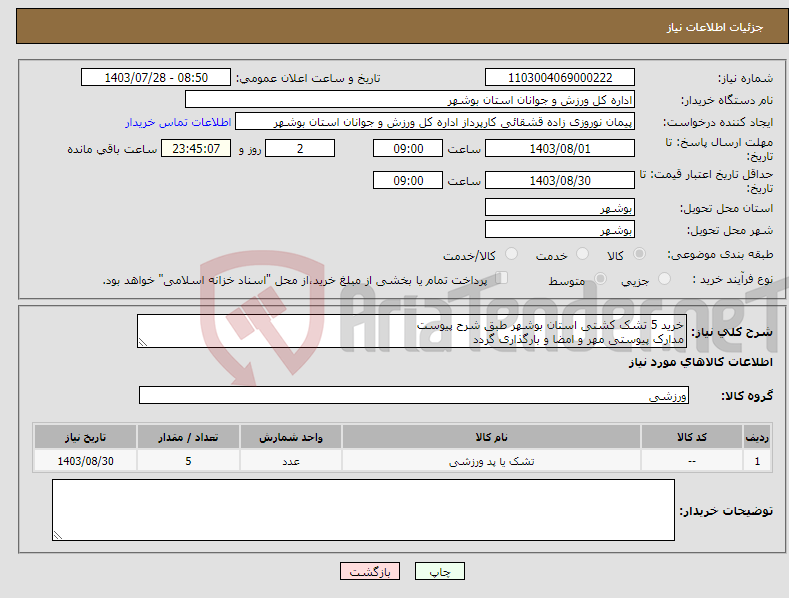789x598 pixels.
Task: Click the طبقه بندی موضوعی label
Action: click(720, 255)
